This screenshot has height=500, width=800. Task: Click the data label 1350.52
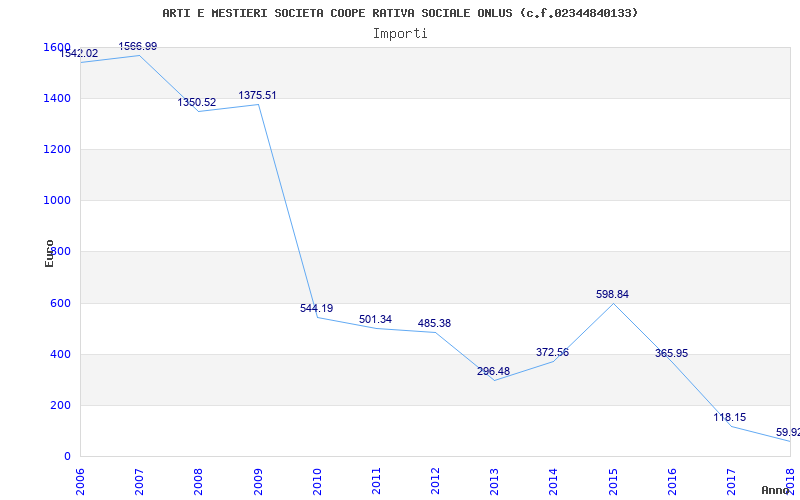(197, 103)
